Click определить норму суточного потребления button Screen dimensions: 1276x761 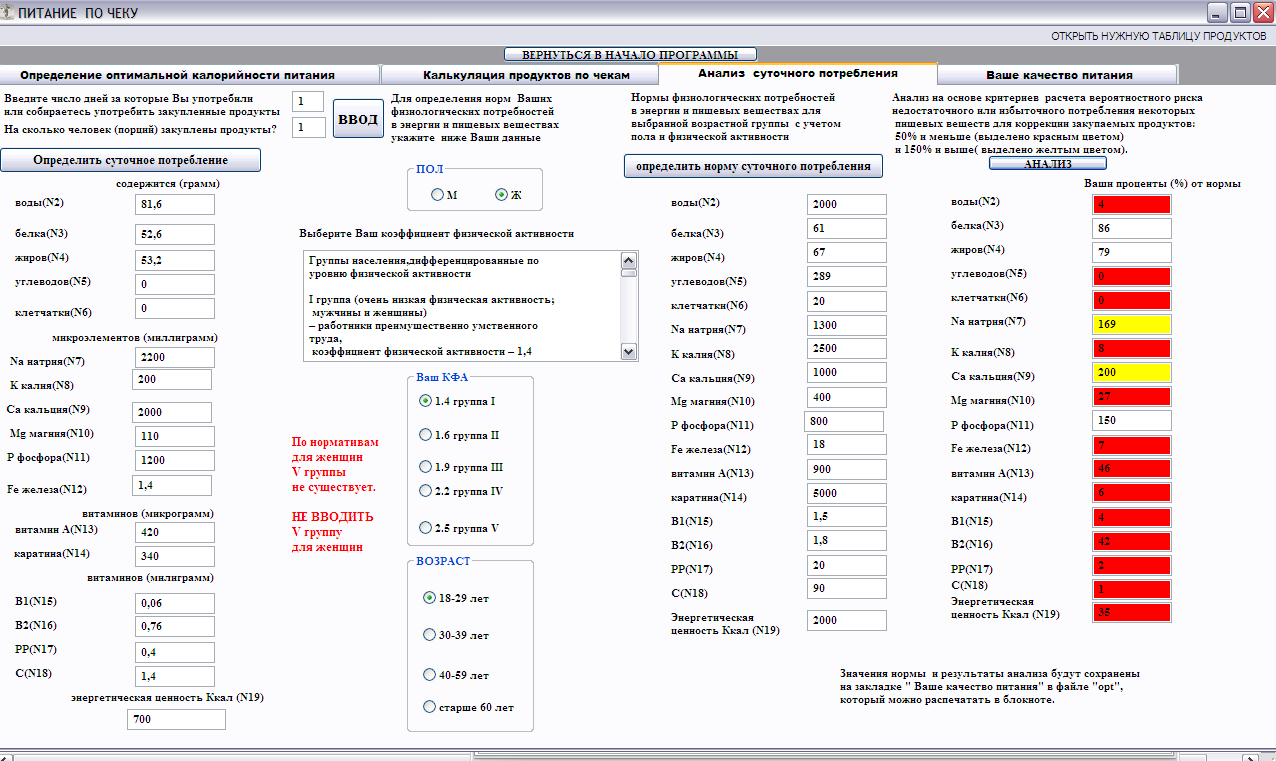click(x=753, y=166)
